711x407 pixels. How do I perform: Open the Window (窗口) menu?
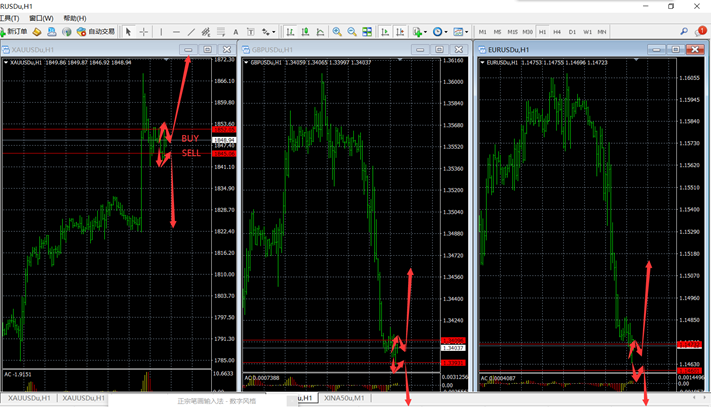42,18
